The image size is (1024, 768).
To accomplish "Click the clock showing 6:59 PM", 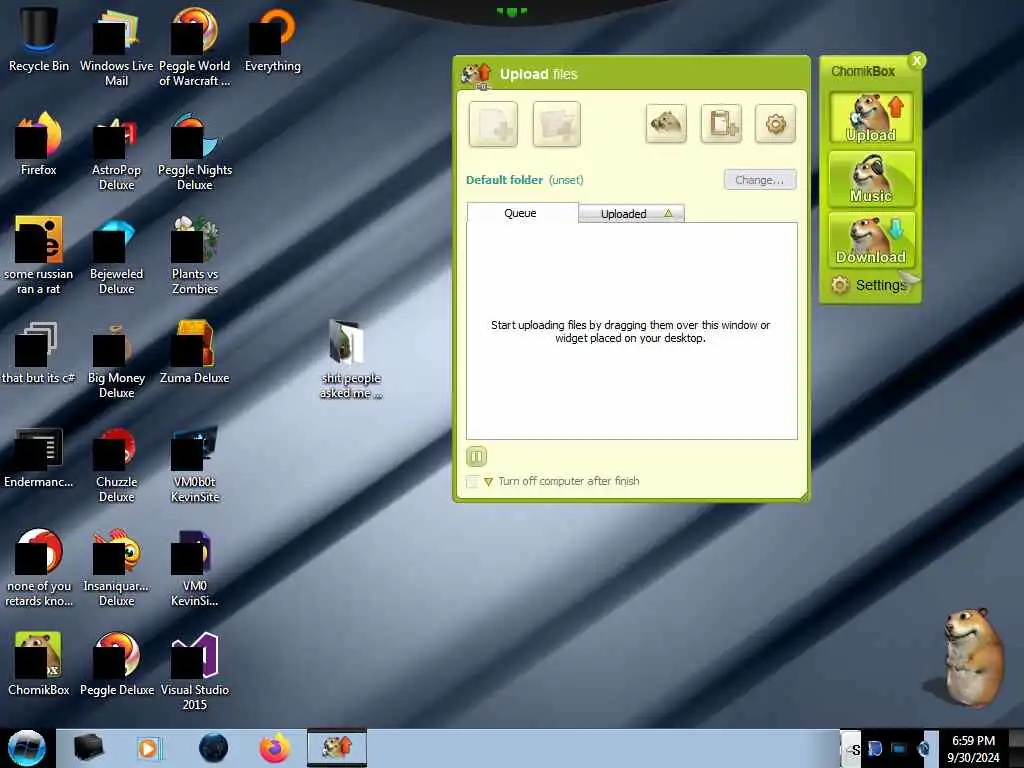I will 973,749.
